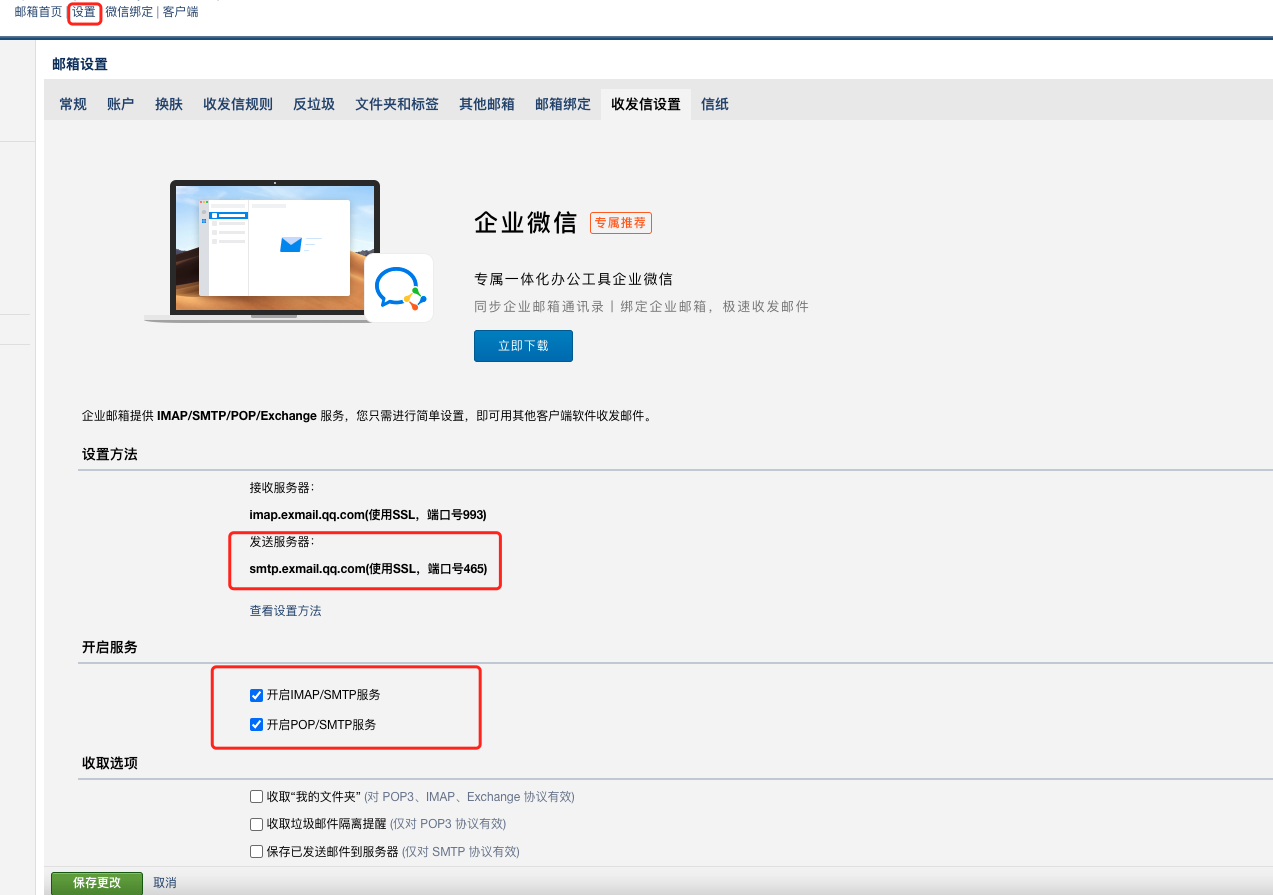
Task: Click the smtp.exmail.qq.com server text
Action: coord(368,569)
